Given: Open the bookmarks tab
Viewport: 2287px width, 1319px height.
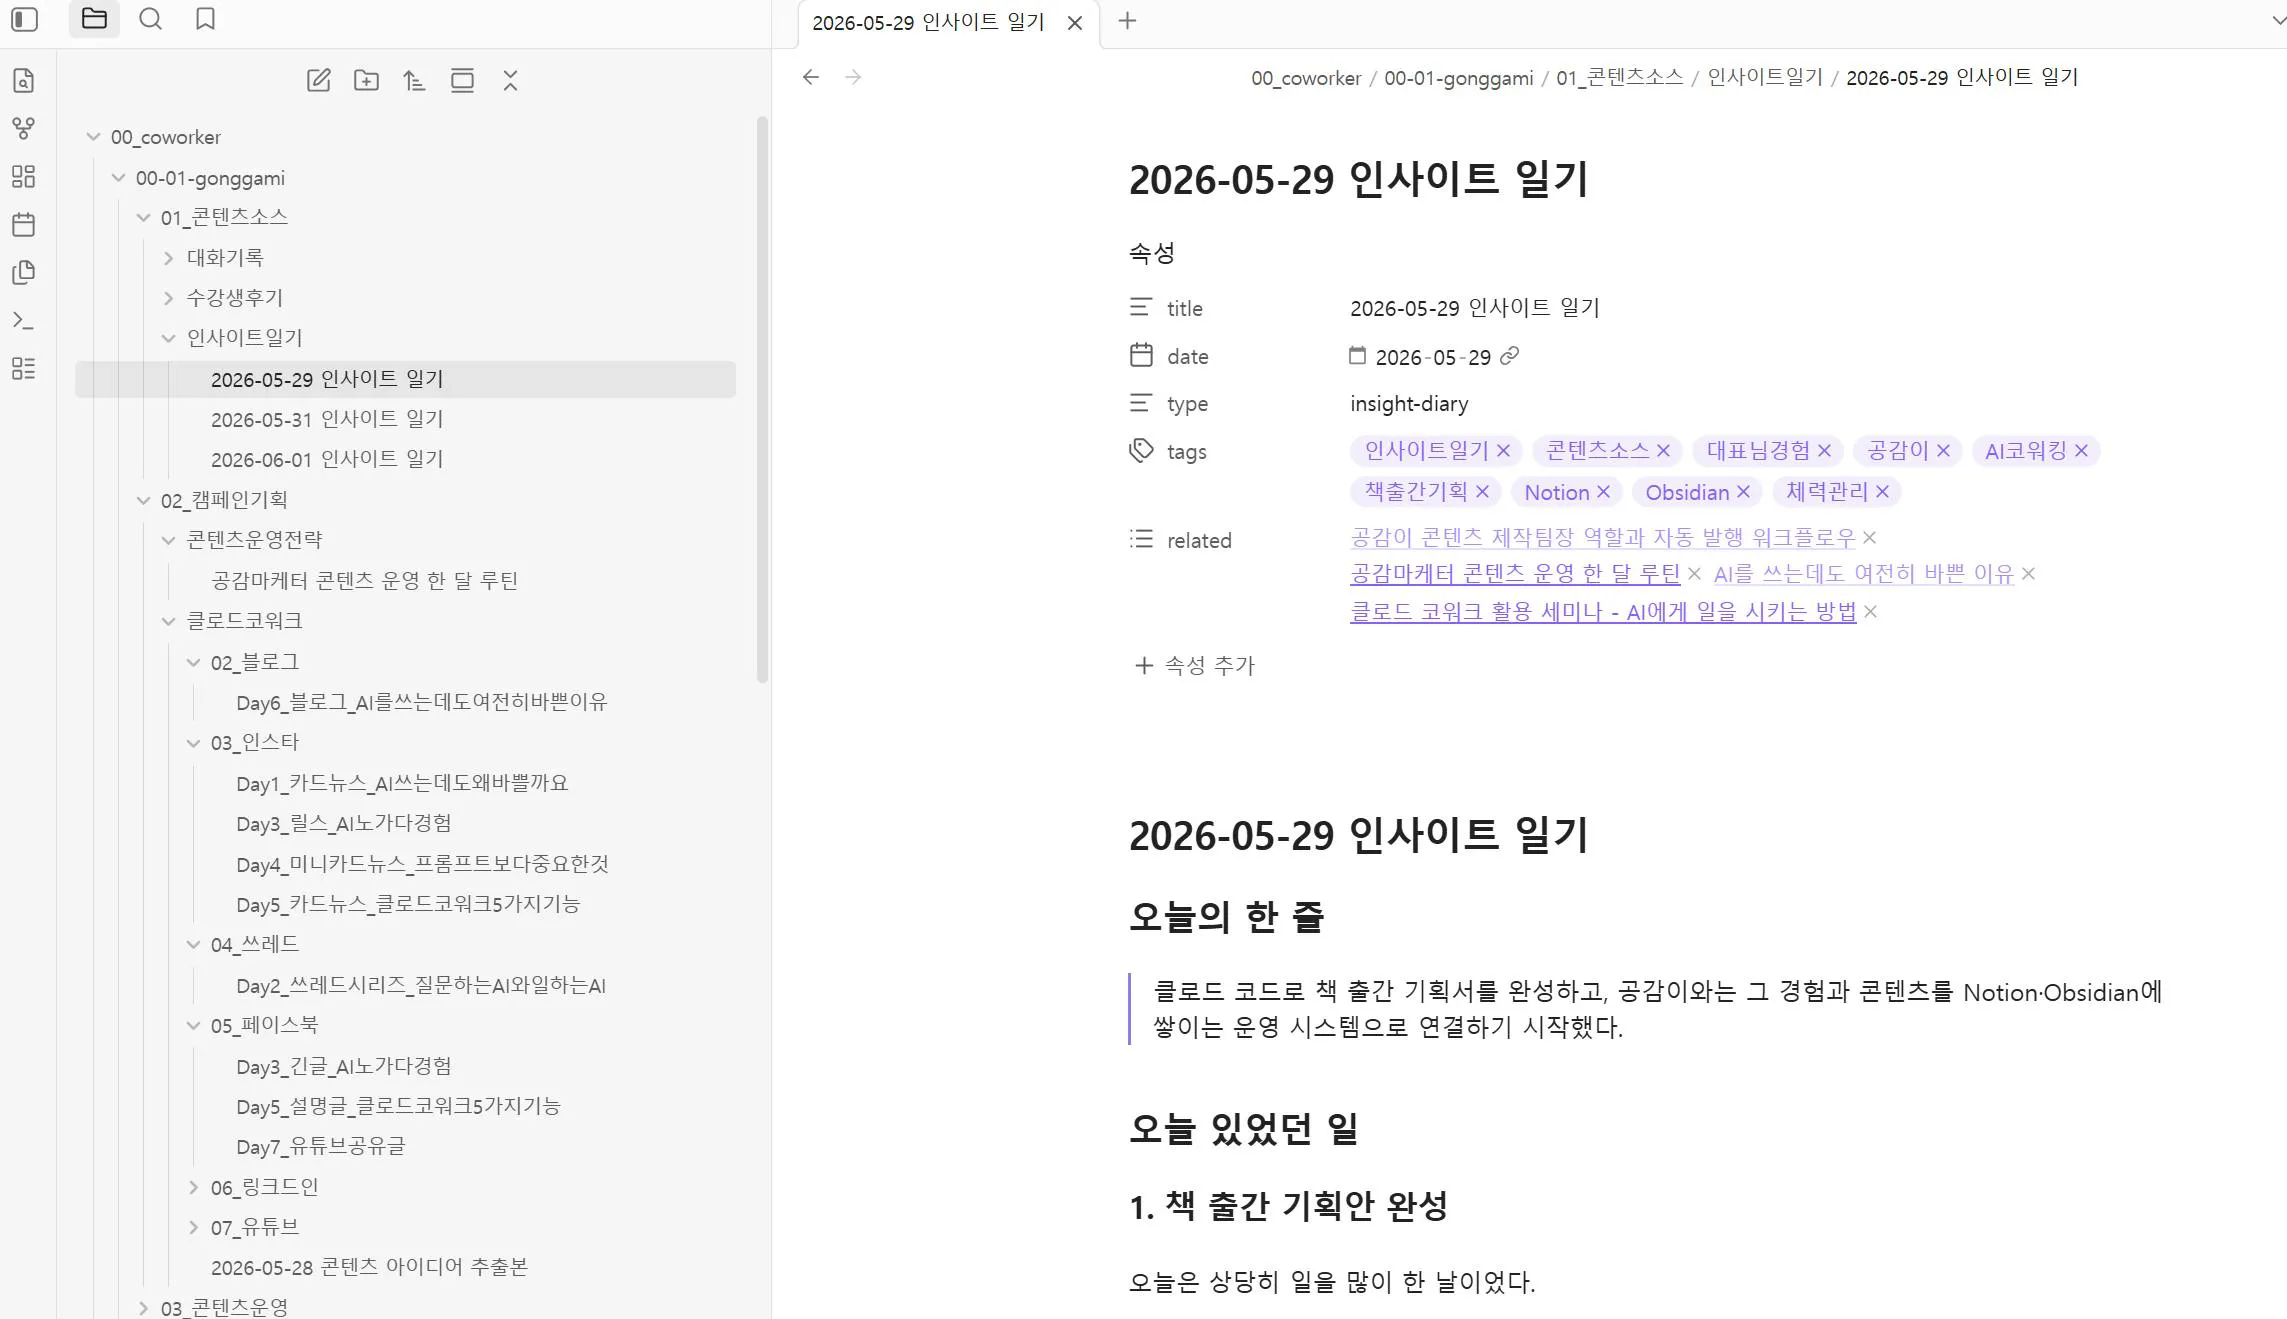Looking at the screenshot, I should click(x=205, y=19).
